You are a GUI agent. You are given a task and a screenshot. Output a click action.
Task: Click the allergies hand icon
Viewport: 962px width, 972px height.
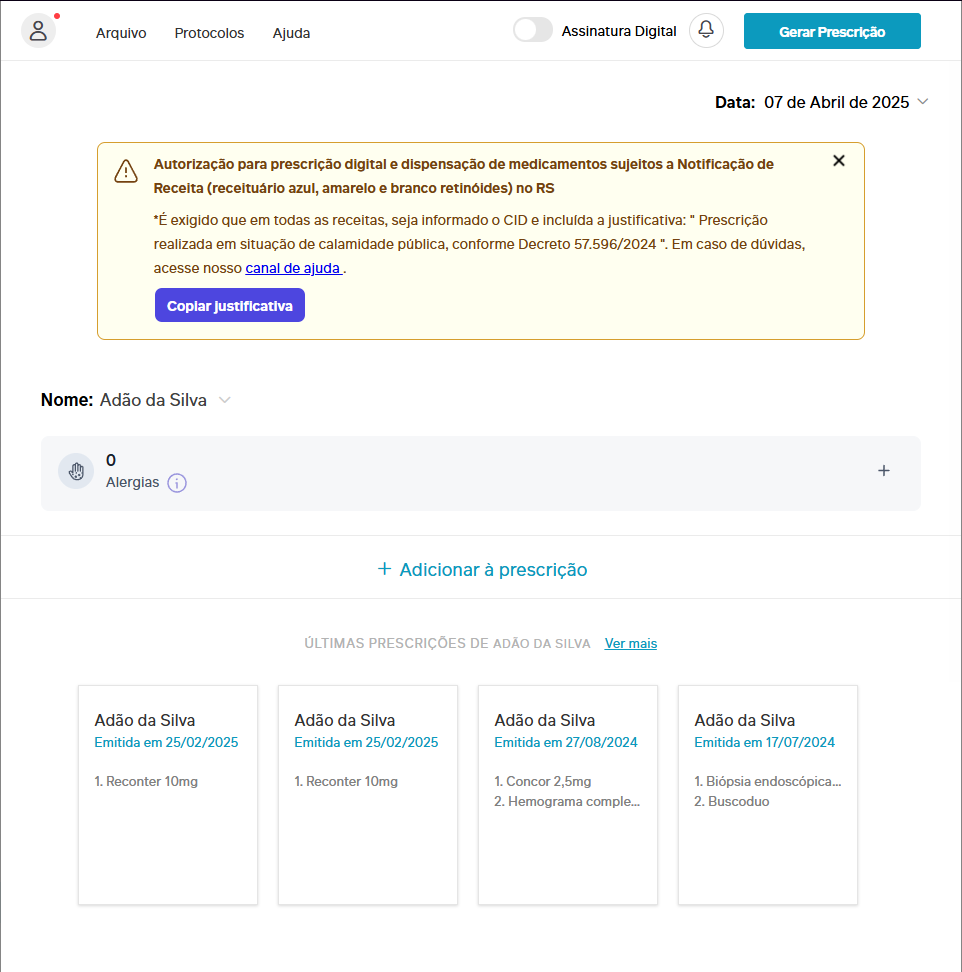point(76,471)
